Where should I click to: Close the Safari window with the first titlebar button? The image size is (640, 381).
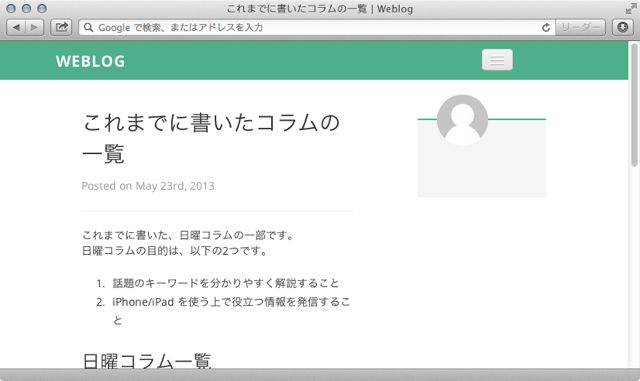click(11, 9)
